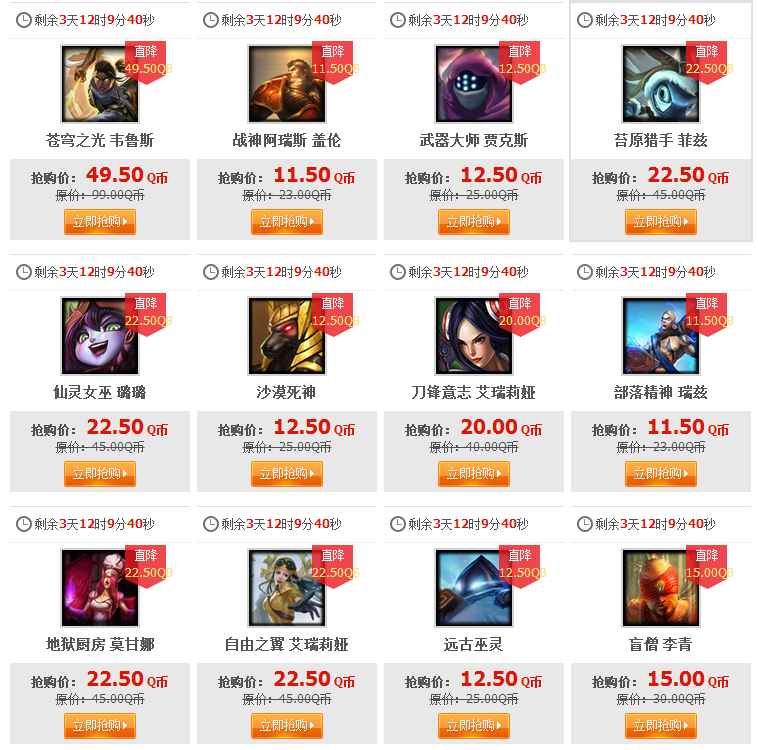View the 刀锋意志 艾瑞莉娅 skin picture
The image size is (758, 750).
pyautogui.click(x=474, y=336)
